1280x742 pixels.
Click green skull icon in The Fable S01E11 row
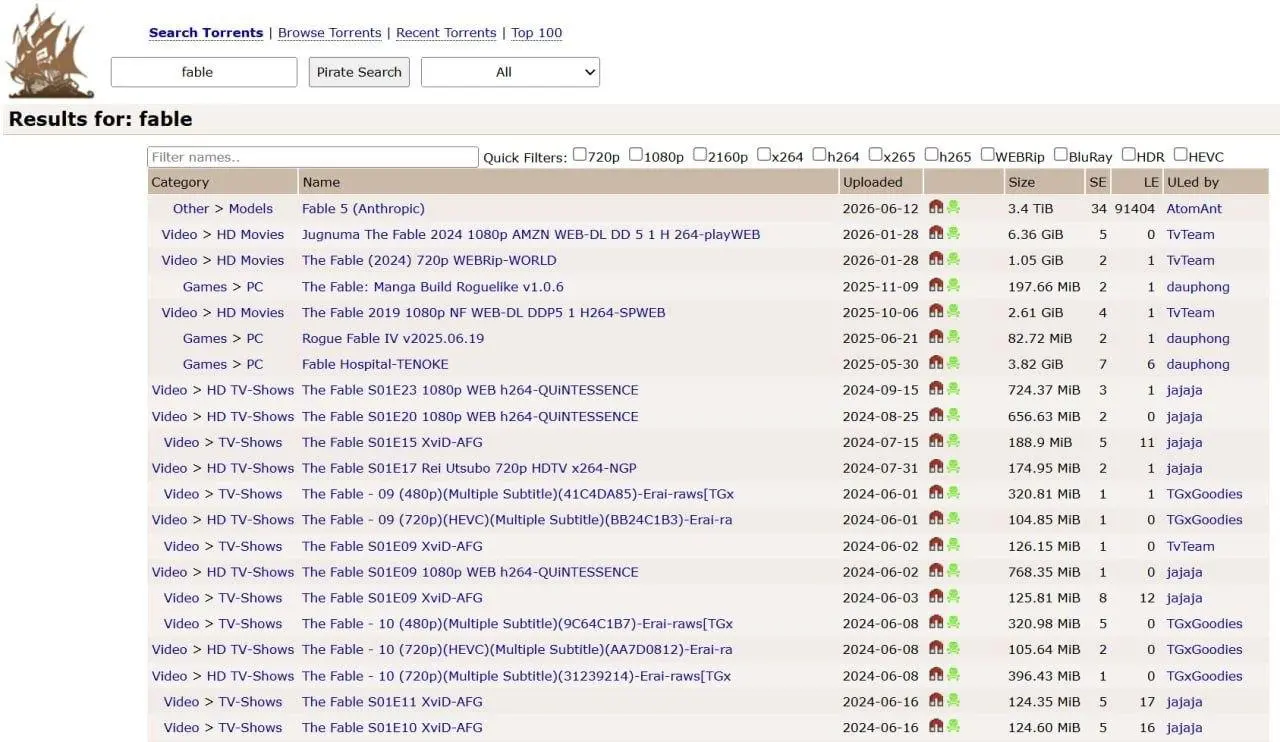click(x=953, y=700)
